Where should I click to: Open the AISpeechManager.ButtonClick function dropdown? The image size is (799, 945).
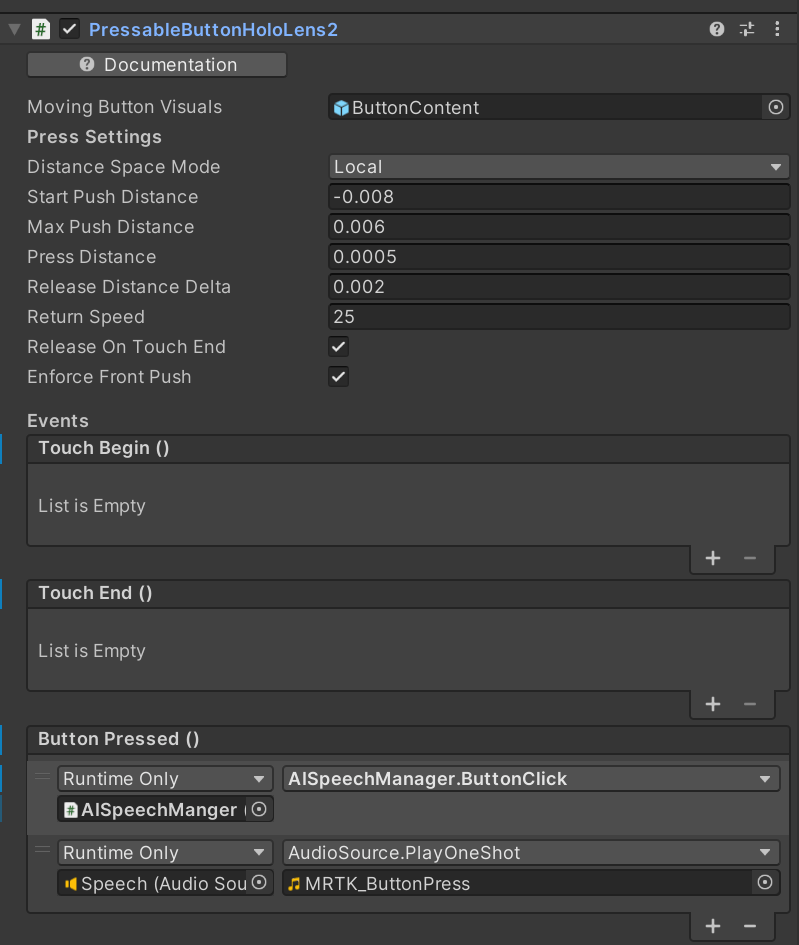[x=531, y=779]
